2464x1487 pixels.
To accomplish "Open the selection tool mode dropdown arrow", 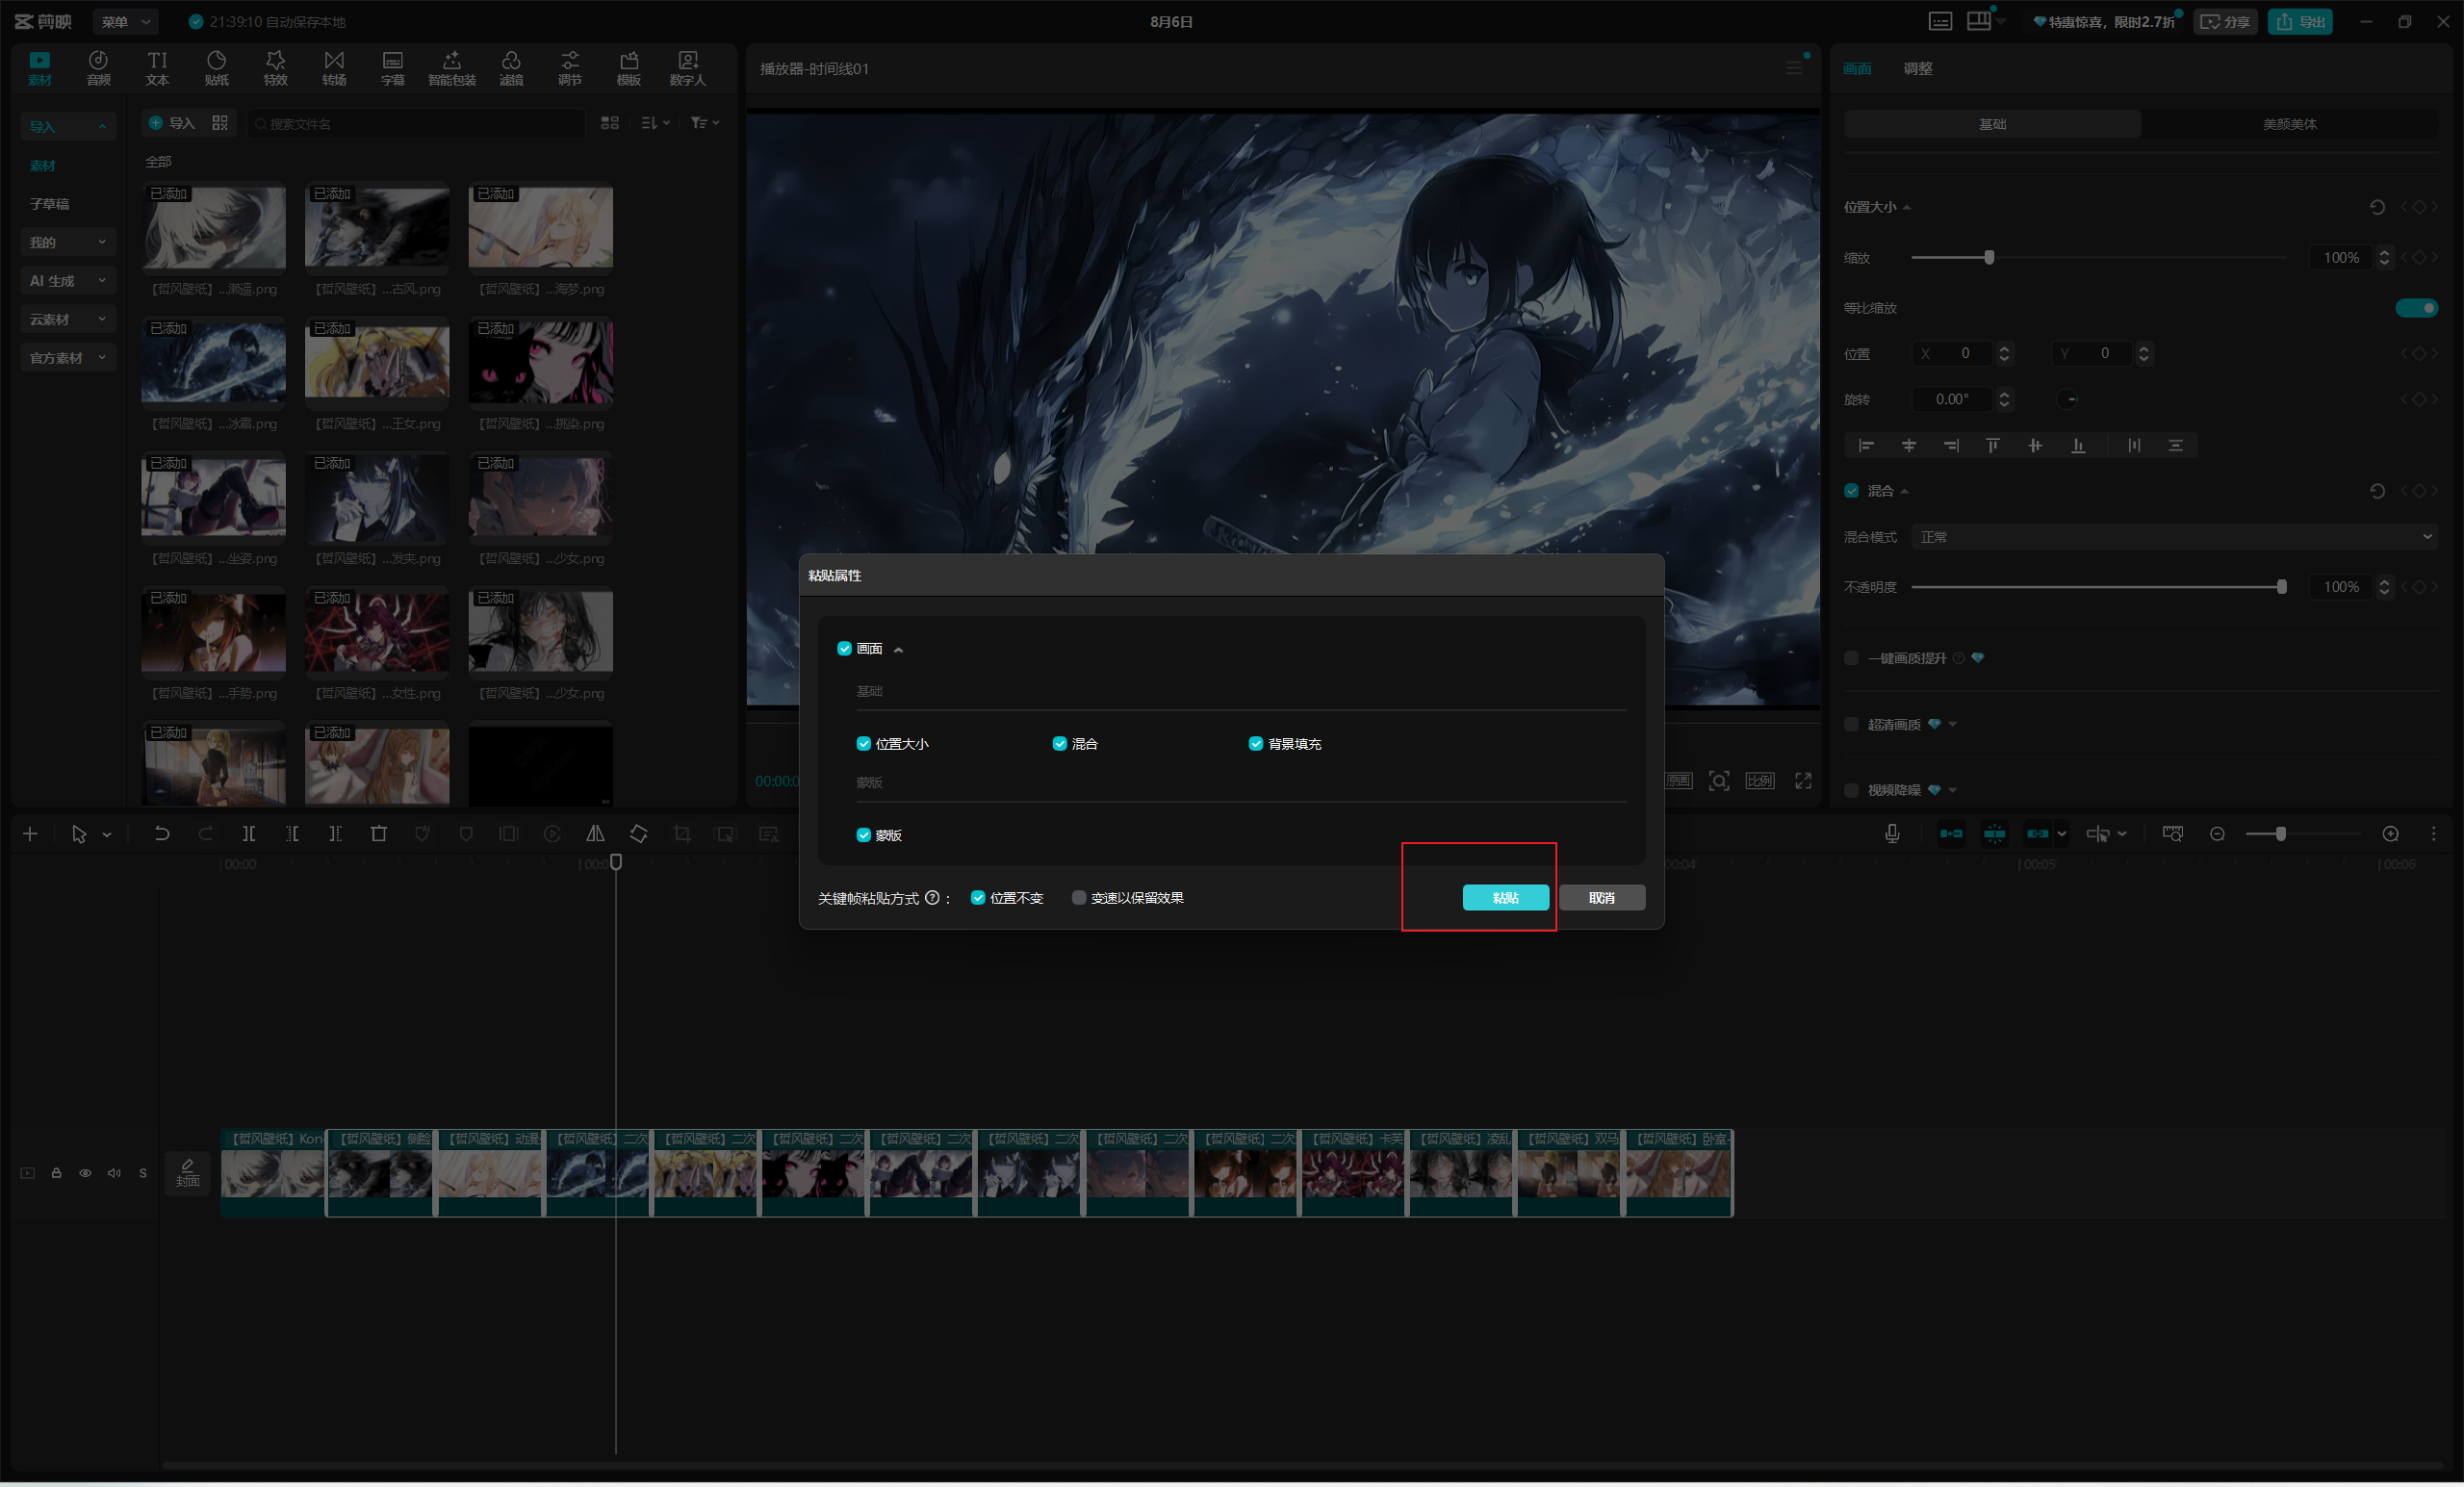I will 107,835.
